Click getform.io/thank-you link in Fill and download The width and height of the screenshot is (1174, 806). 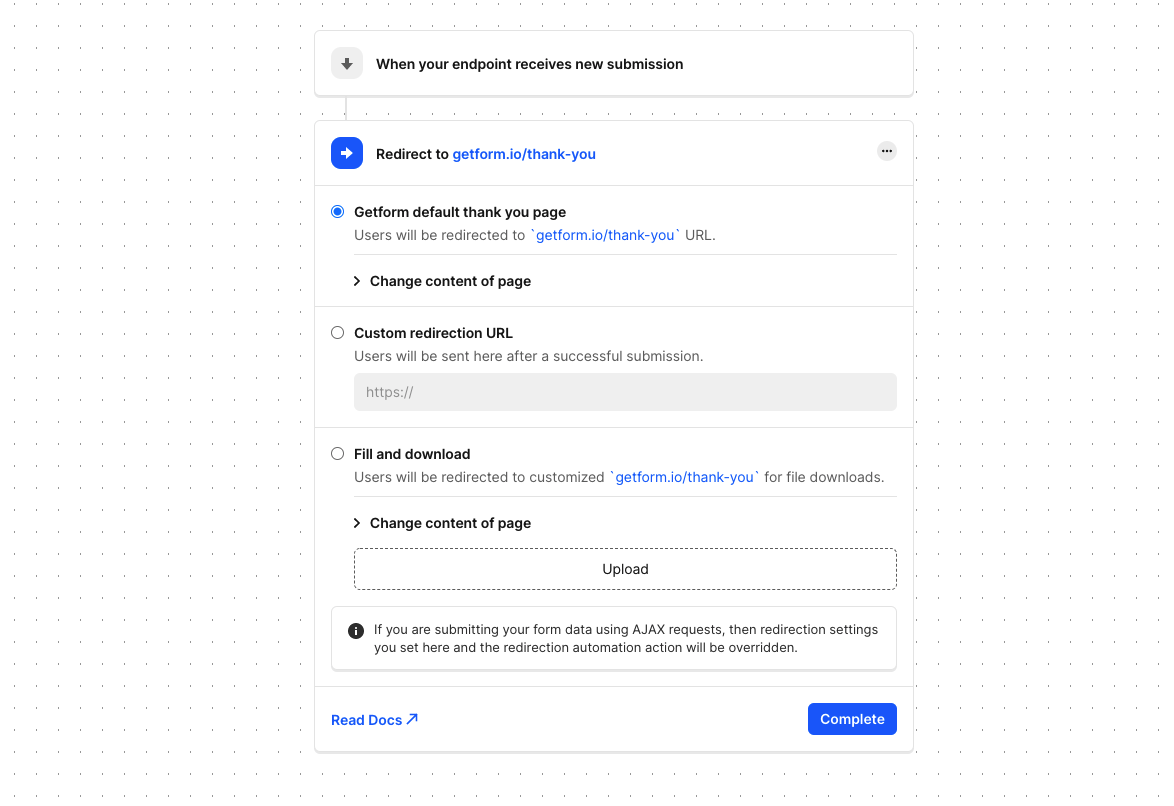684,477
